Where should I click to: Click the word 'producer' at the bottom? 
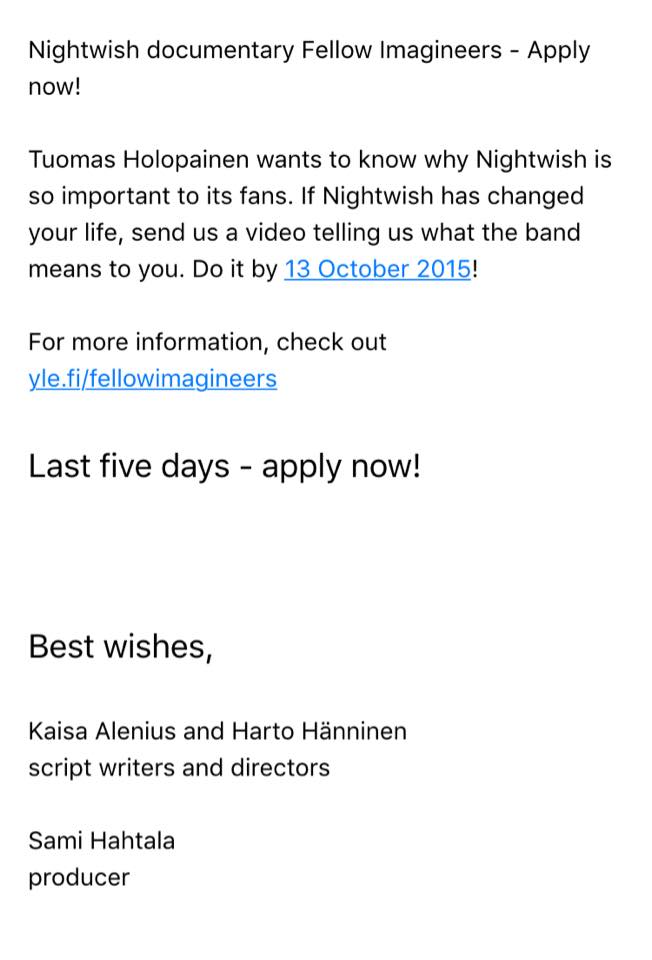(79, 878)
